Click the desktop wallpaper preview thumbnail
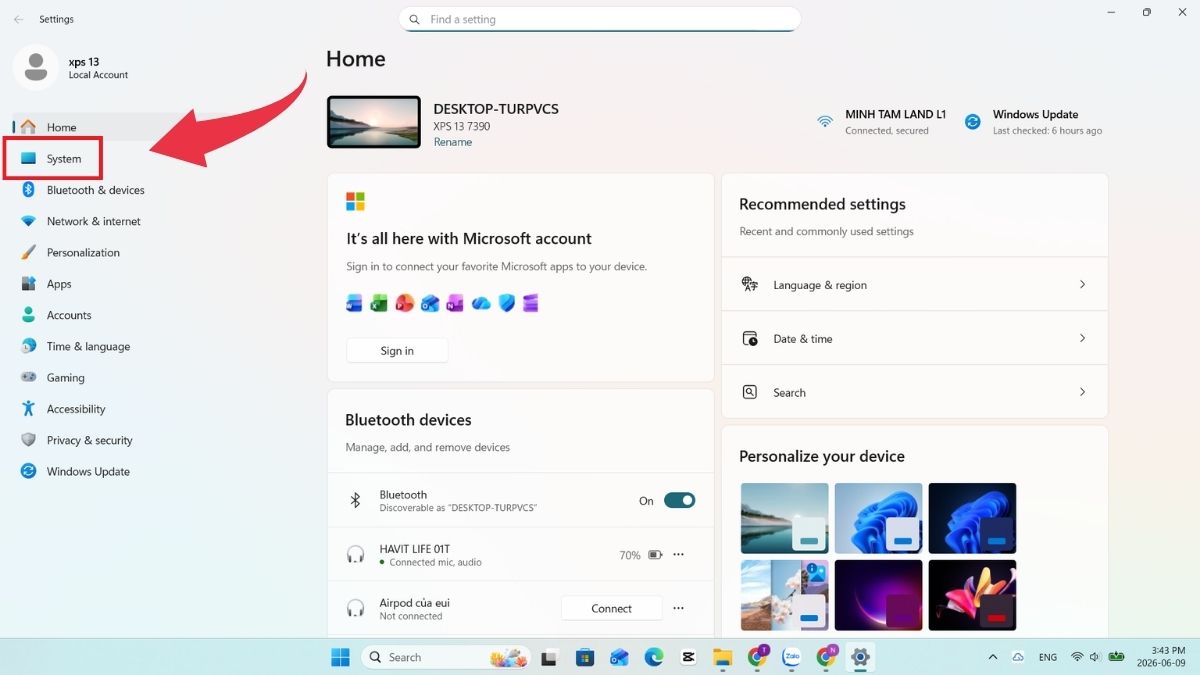 [x=374, y=122]
